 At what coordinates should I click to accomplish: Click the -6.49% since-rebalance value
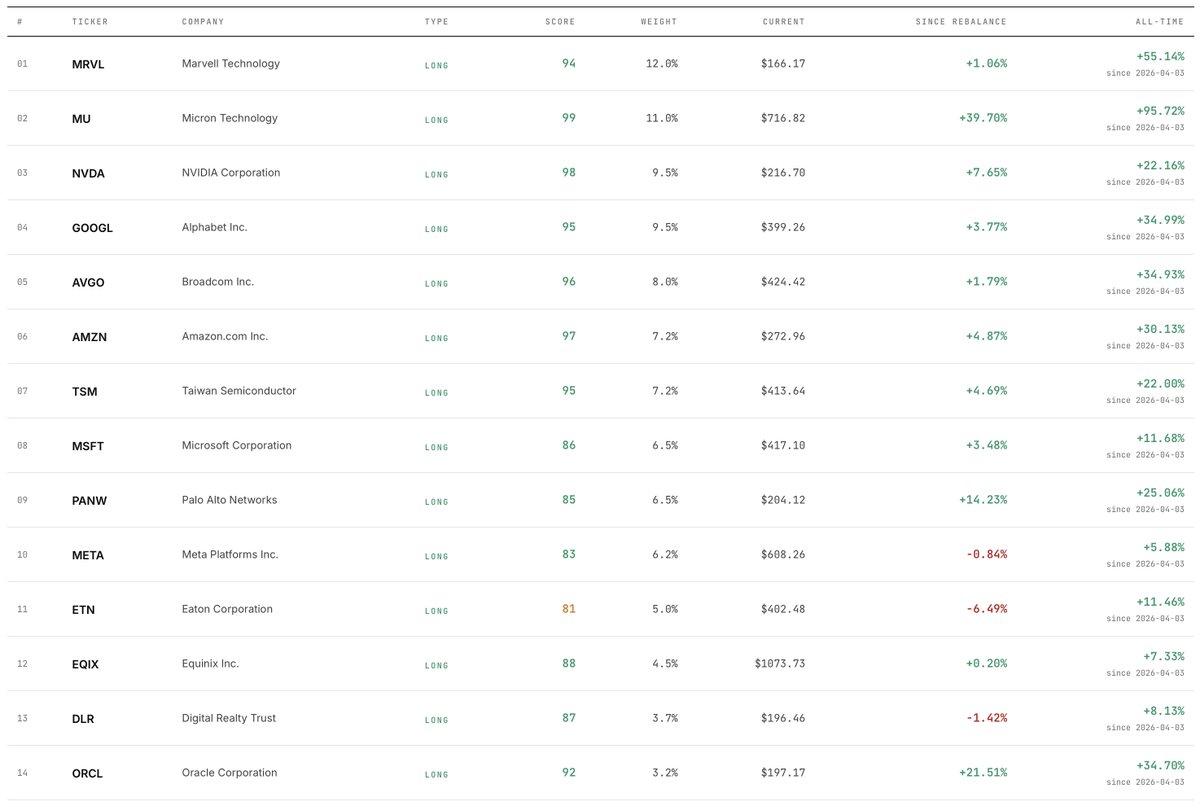(986, 608)
